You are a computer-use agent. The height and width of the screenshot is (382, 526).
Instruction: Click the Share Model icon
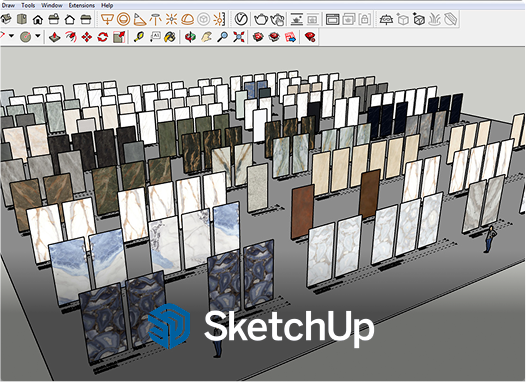[x=274, y=37]
